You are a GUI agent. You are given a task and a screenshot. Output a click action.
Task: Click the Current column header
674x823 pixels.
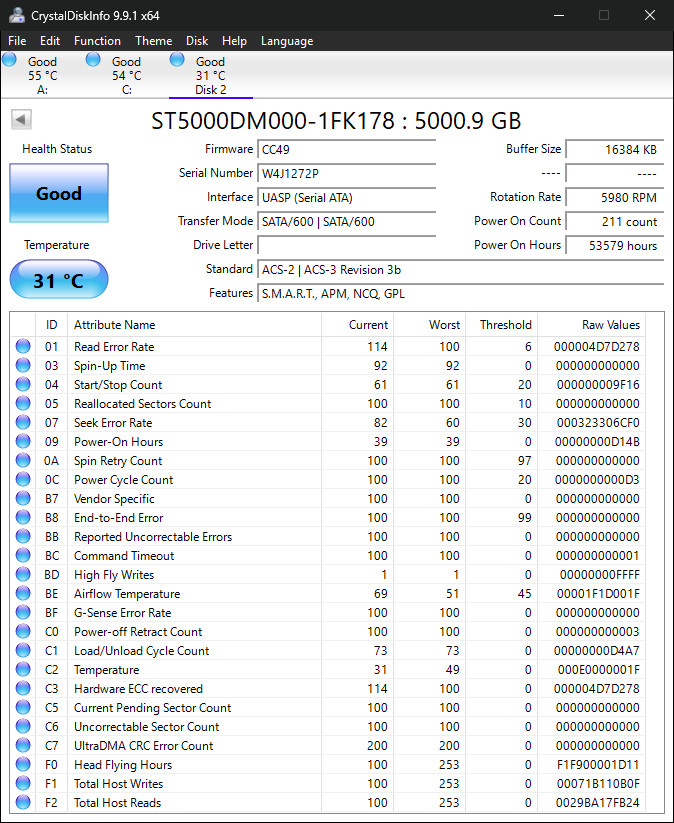[357, 325]
